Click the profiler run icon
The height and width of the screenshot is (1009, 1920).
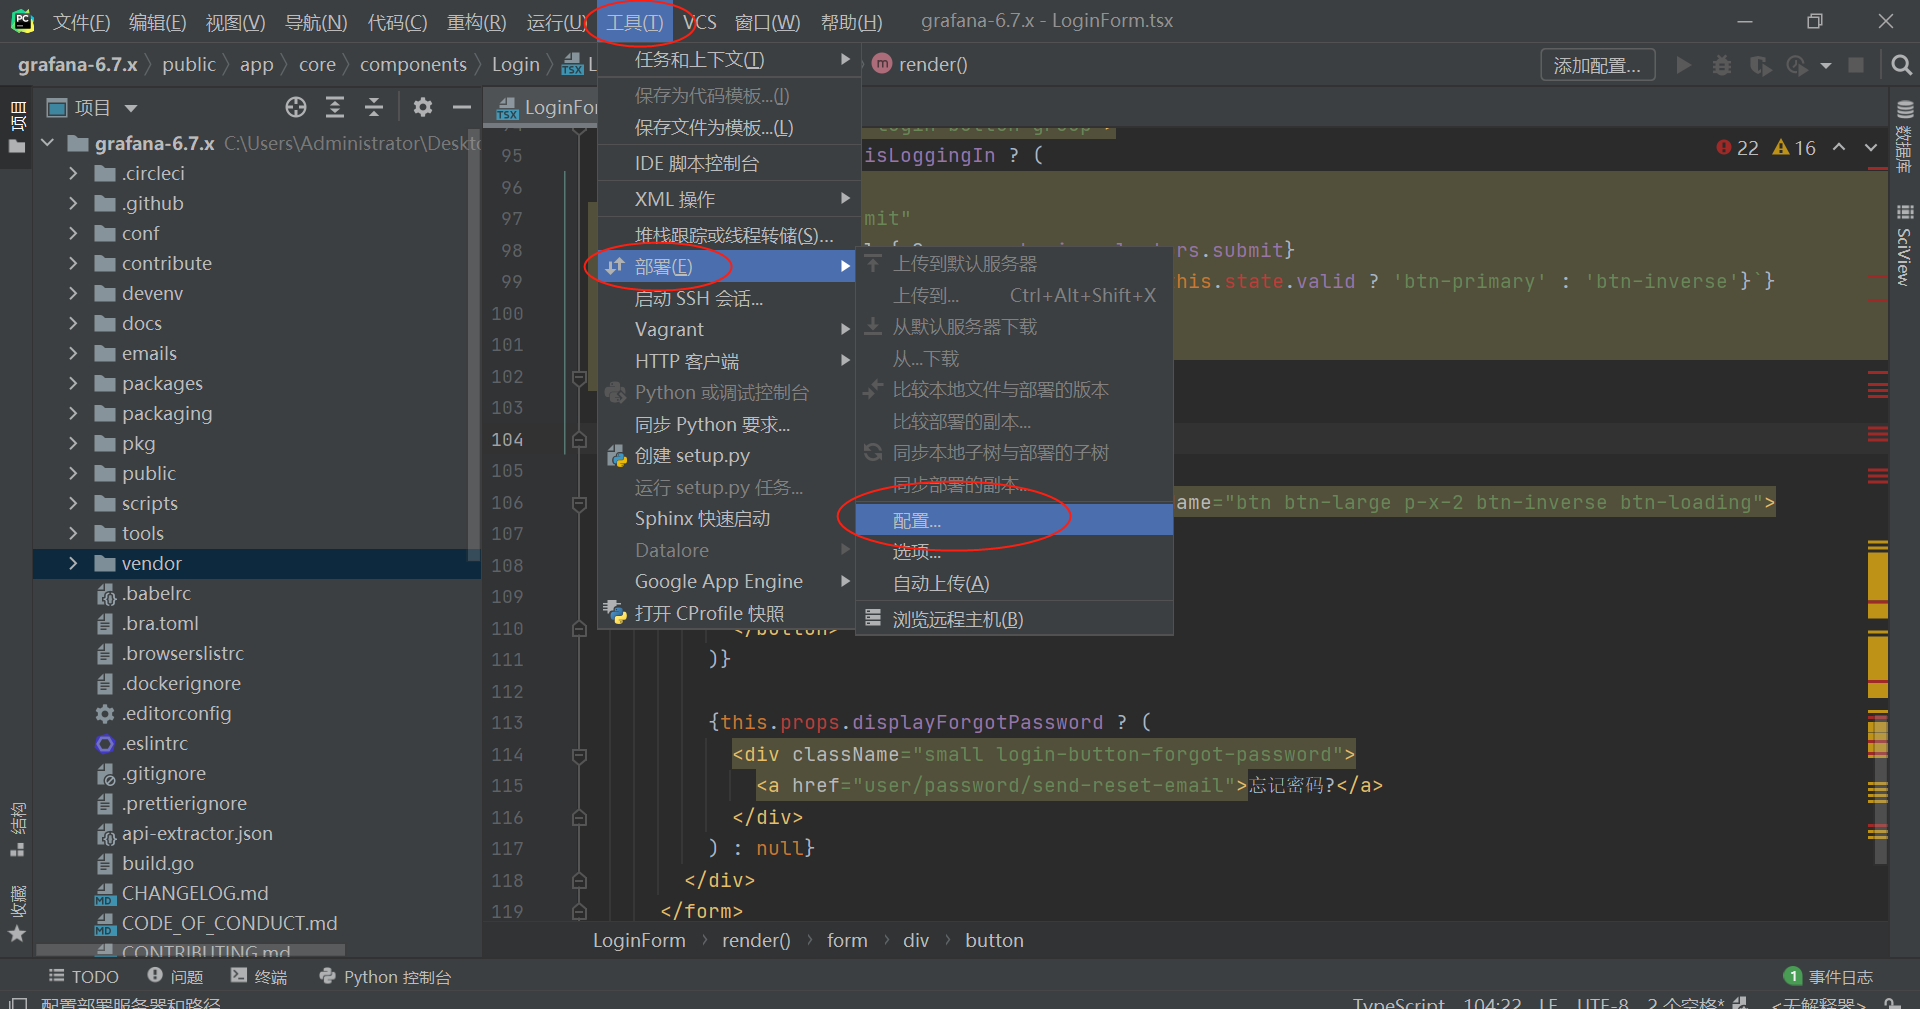(x=1797, y=65)
